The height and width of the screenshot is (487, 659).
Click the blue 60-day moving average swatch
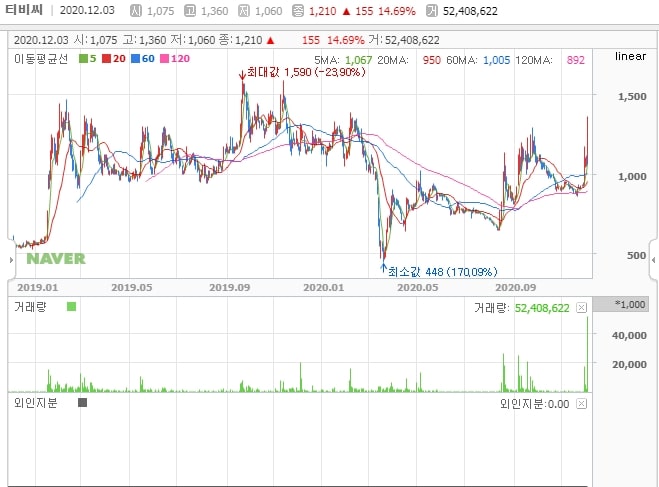(x=135, y=59)
